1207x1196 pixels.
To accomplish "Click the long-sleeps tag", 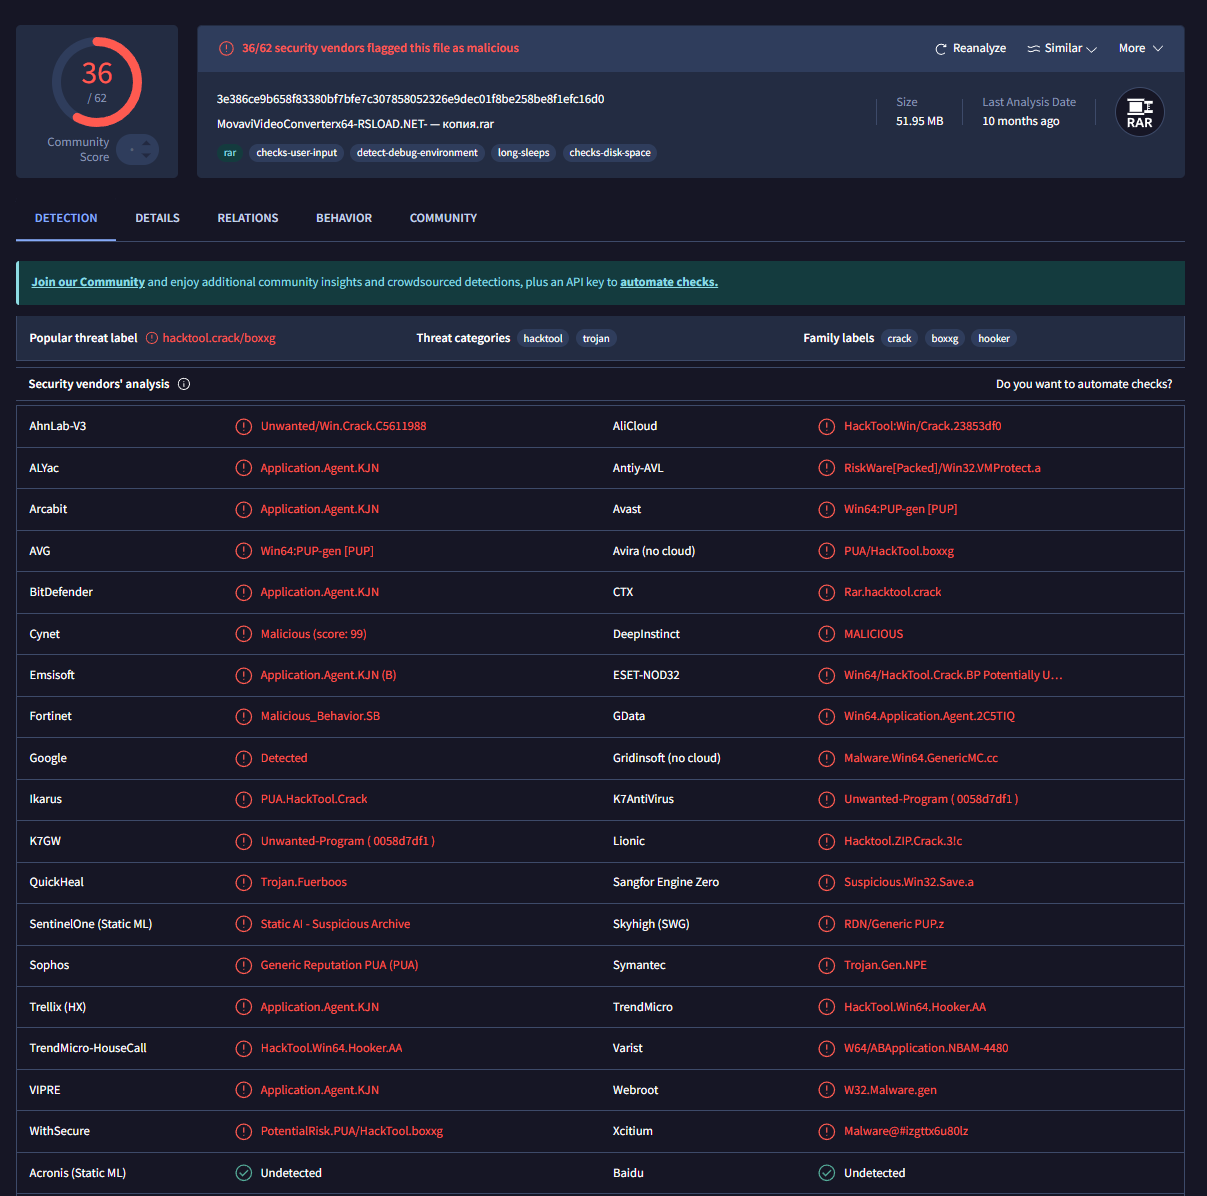I will pos(523,153).
